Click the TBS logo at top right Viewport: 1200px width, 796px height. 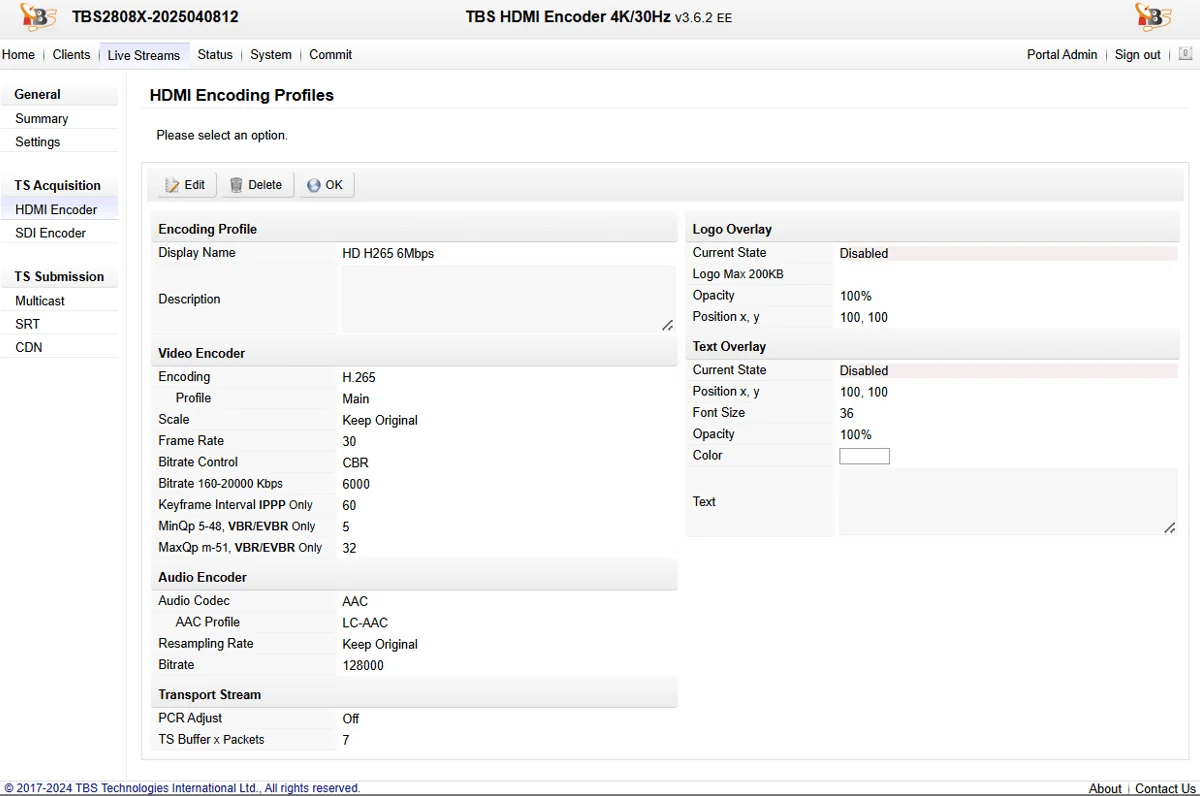click(1152, 17)
